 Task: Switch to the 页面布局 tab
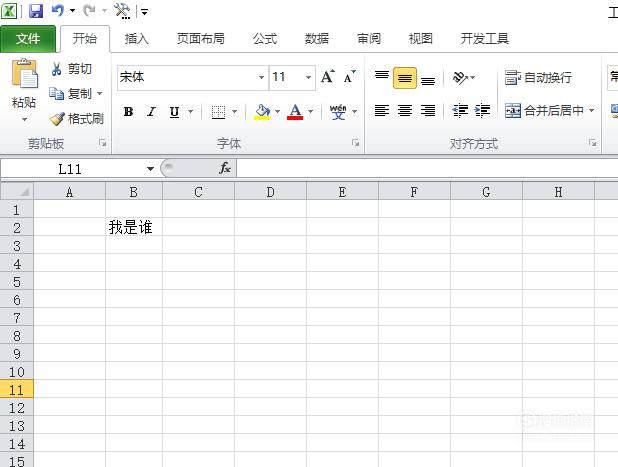coord(201,39)
